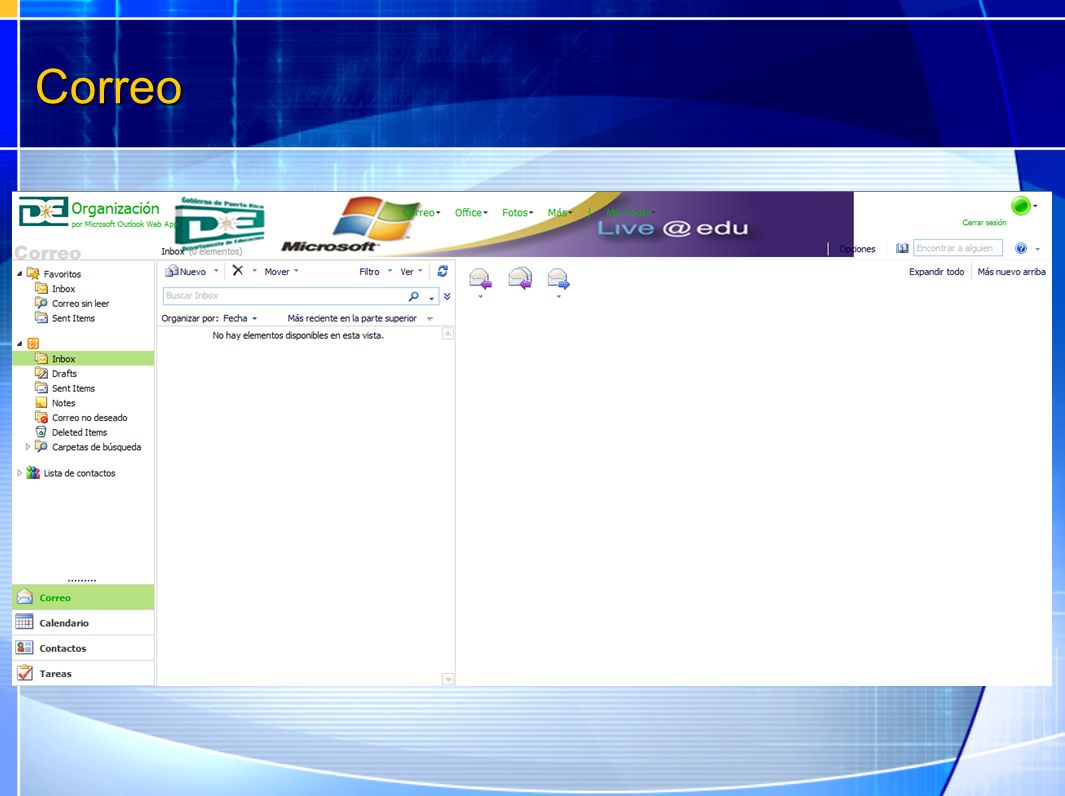The height and width of the screenshot is (796, 1065).
Task: Click the message list scroll down arrow
Action: pos(448,679)
